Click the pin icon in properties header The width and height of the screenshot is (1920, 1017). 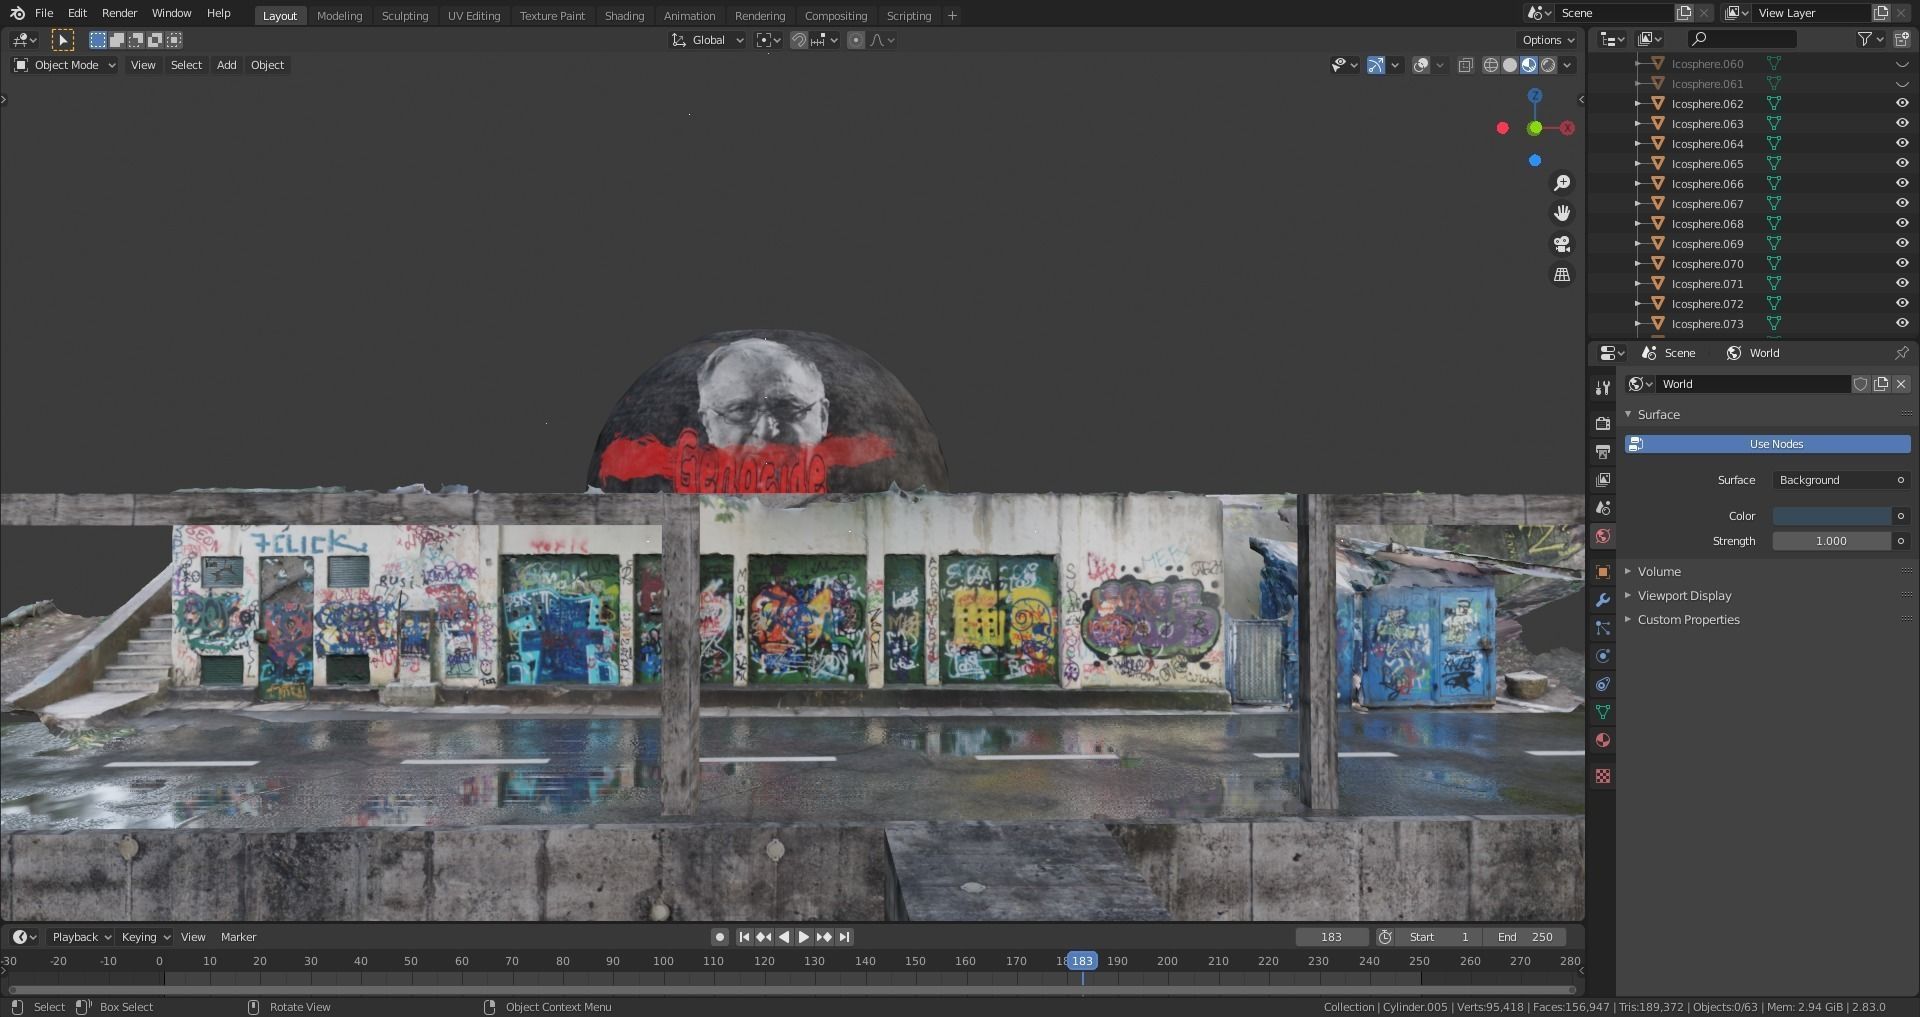(x=1902, y=353)
